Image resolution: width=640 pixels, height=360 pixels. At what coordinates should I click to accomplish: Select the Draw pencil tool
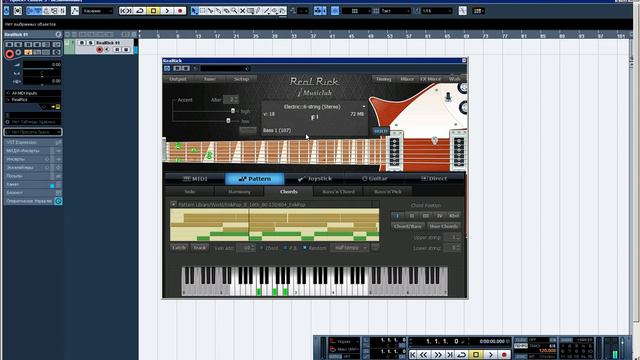click(x=258, y=11)
